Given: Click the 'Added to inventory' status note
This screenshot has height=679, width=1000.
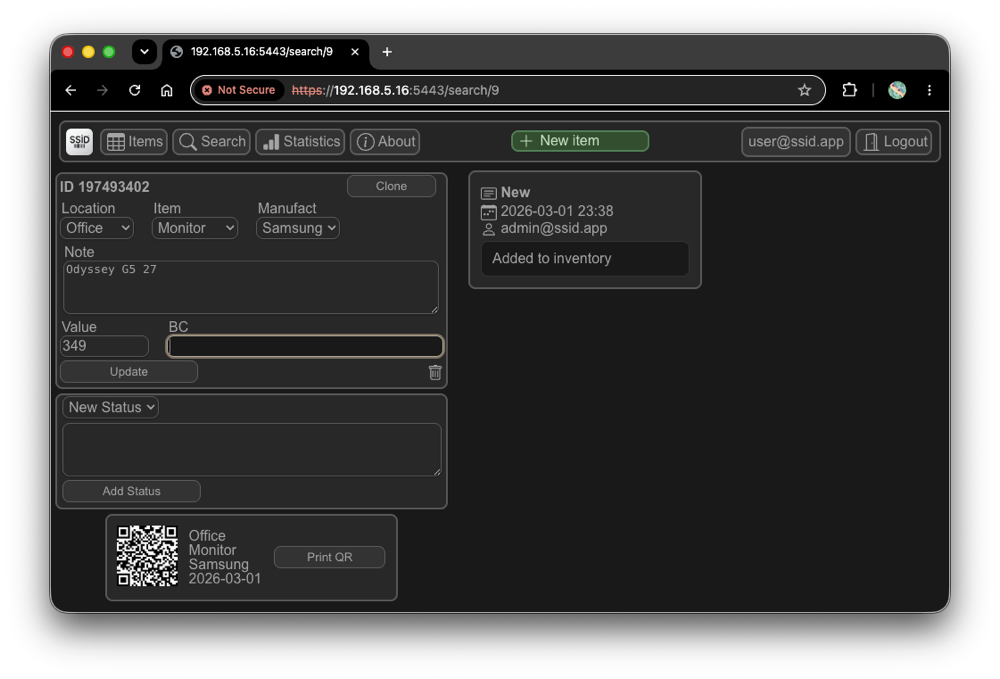Looking at the screenshot, I should pyautogui.click(x=585, y=258).
